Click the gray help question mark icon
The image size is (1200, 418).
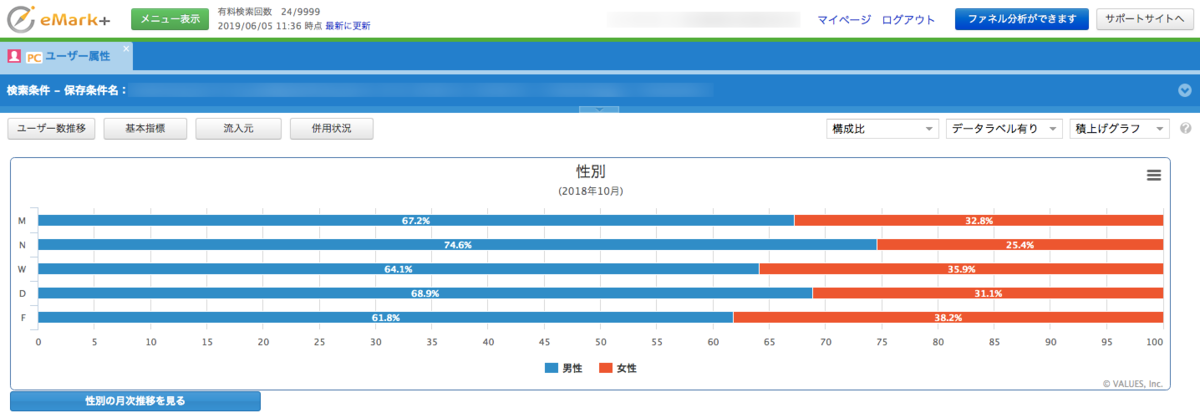pos(1185,129)
